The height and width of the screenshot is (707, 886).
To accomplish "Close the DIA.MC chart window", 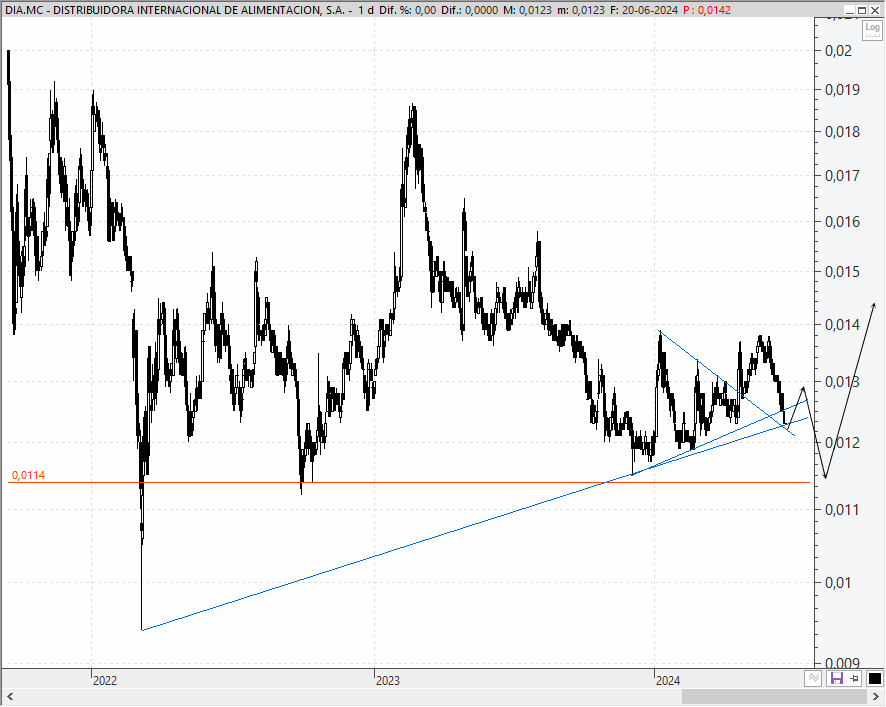I will [x=874, y=10].
